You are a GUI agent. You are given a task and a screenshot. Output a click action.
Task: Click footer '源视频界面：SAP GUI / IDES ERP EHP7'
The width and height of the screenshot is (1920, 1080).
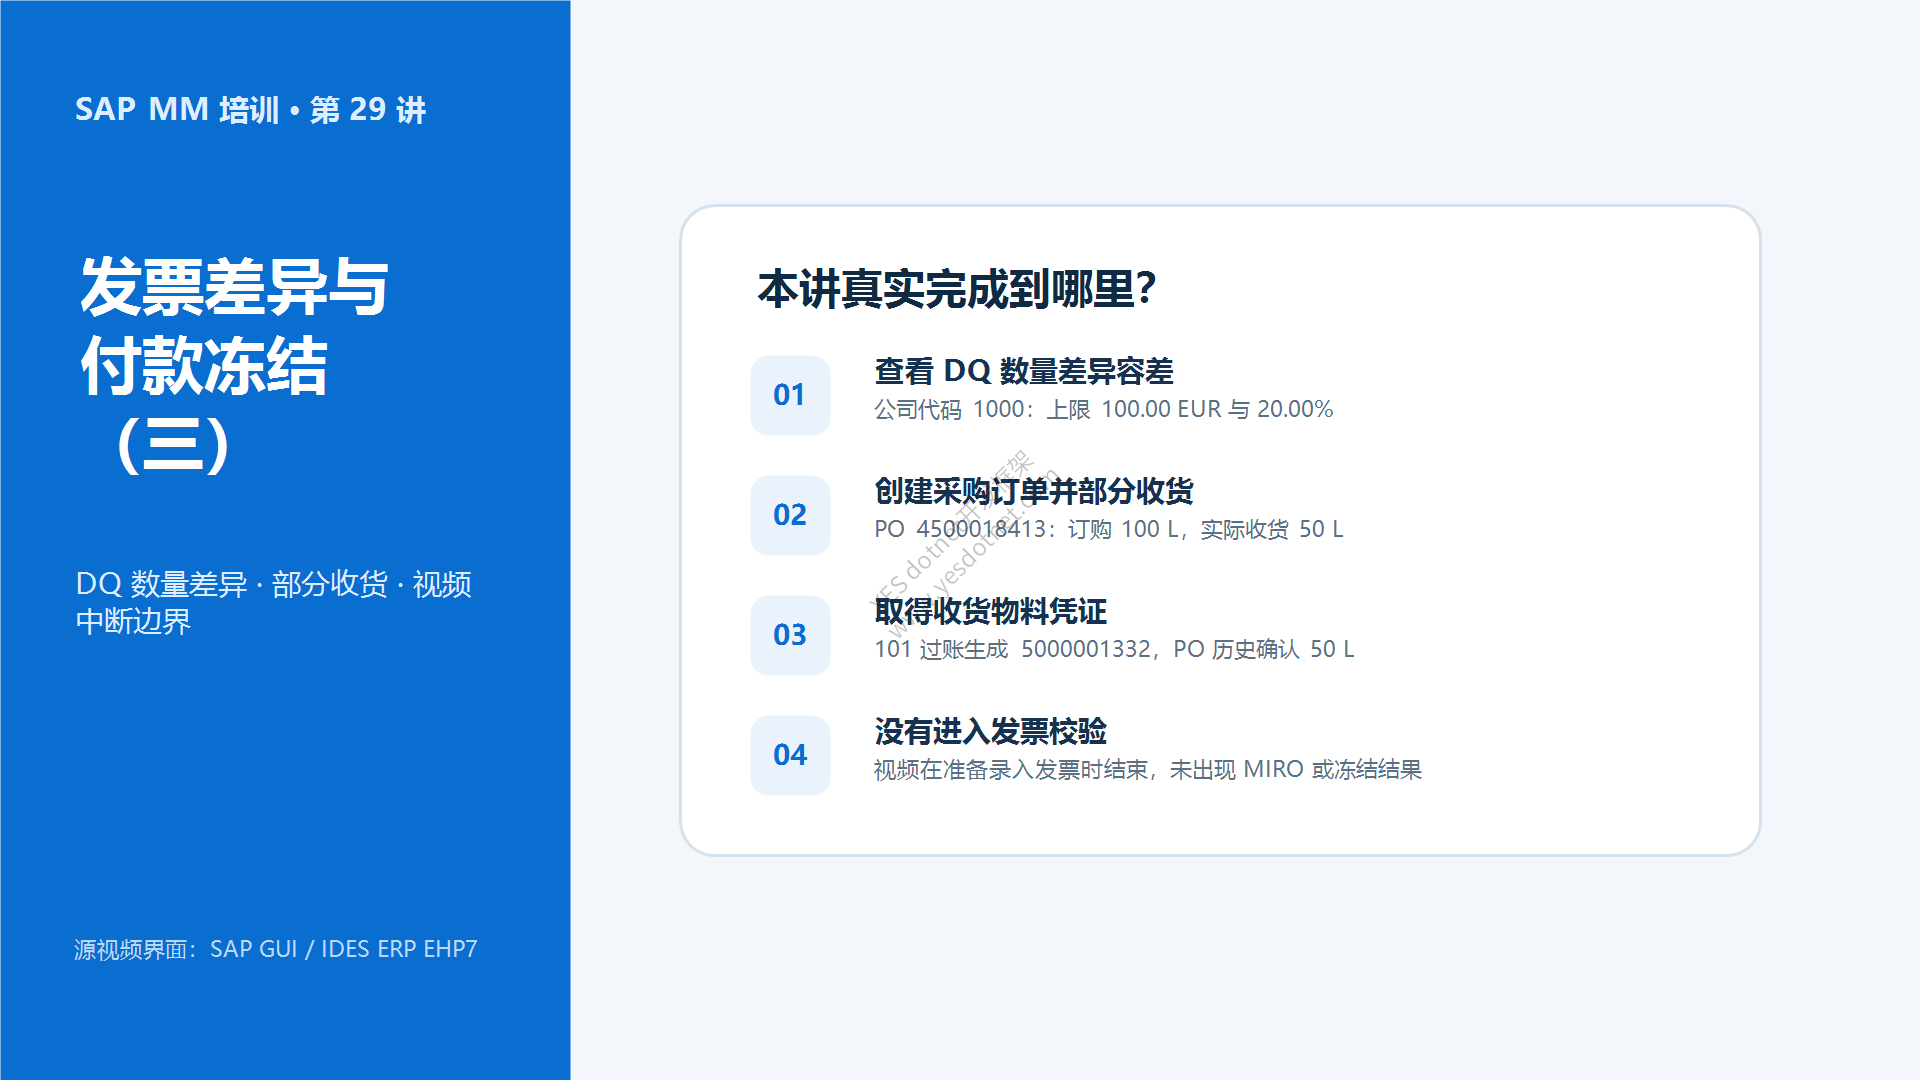275,949
